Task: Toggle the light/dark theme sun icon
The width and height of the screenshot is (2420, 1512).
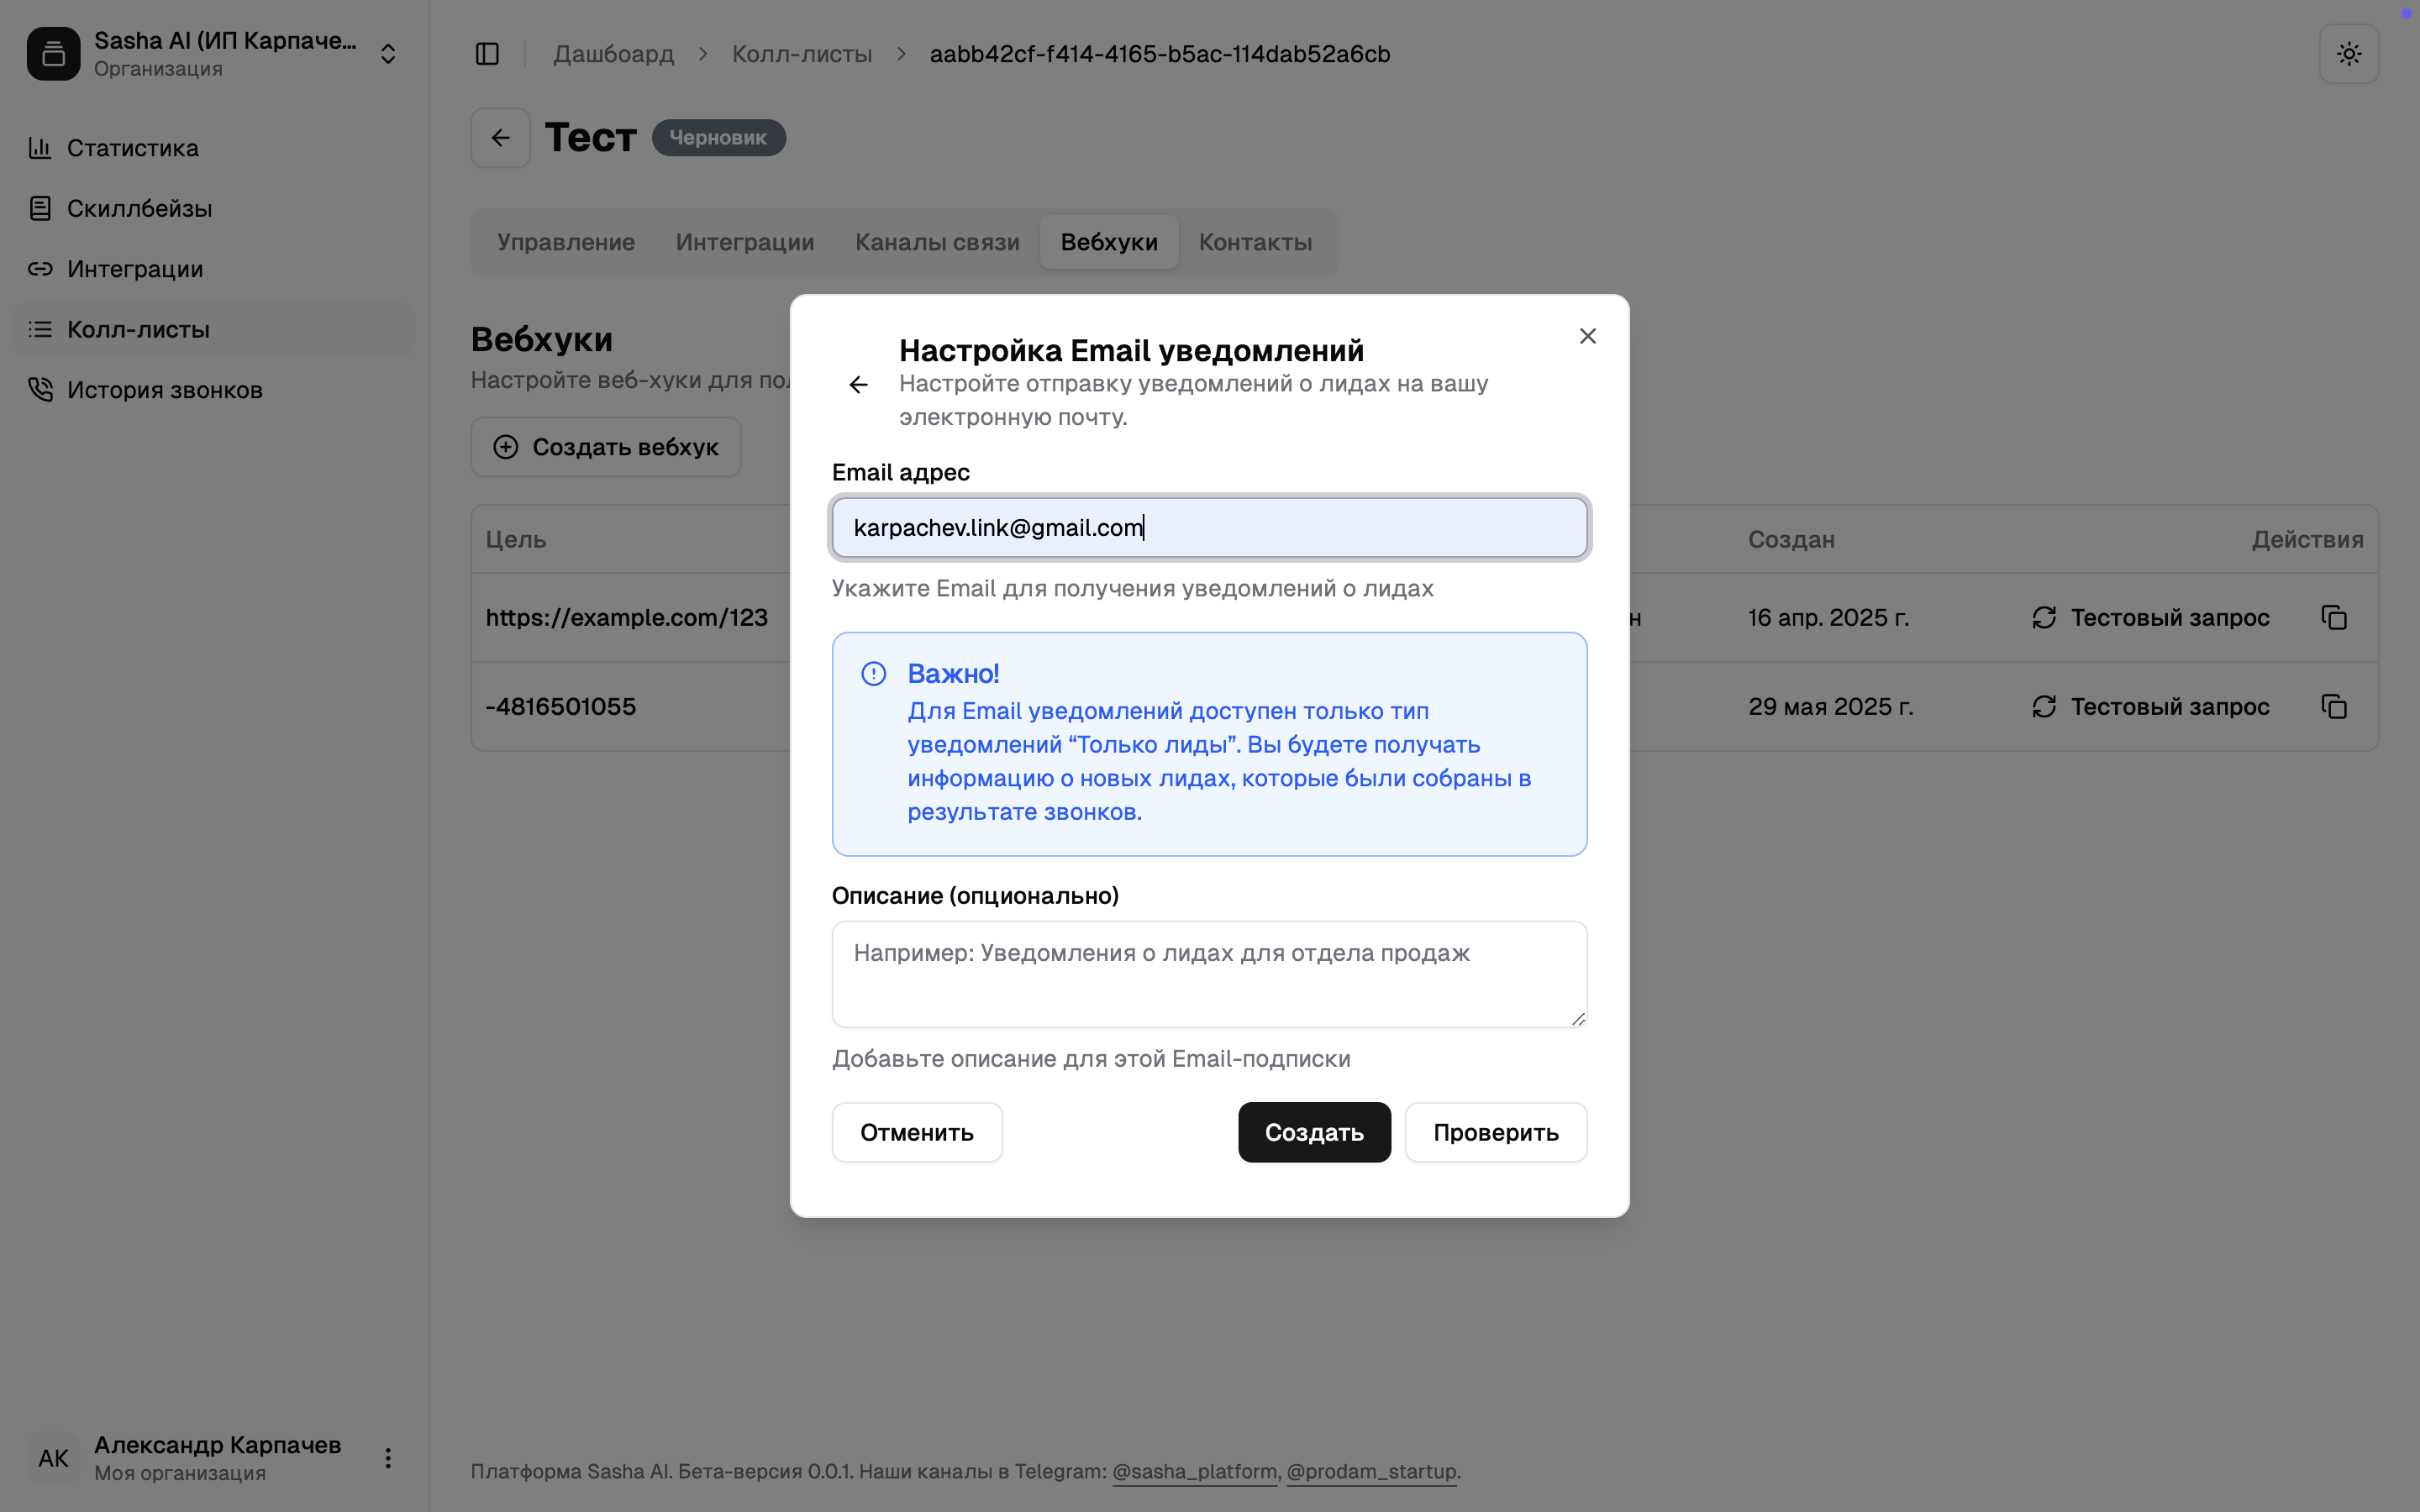Action: pyautogui.click(x=2348, y=54)
